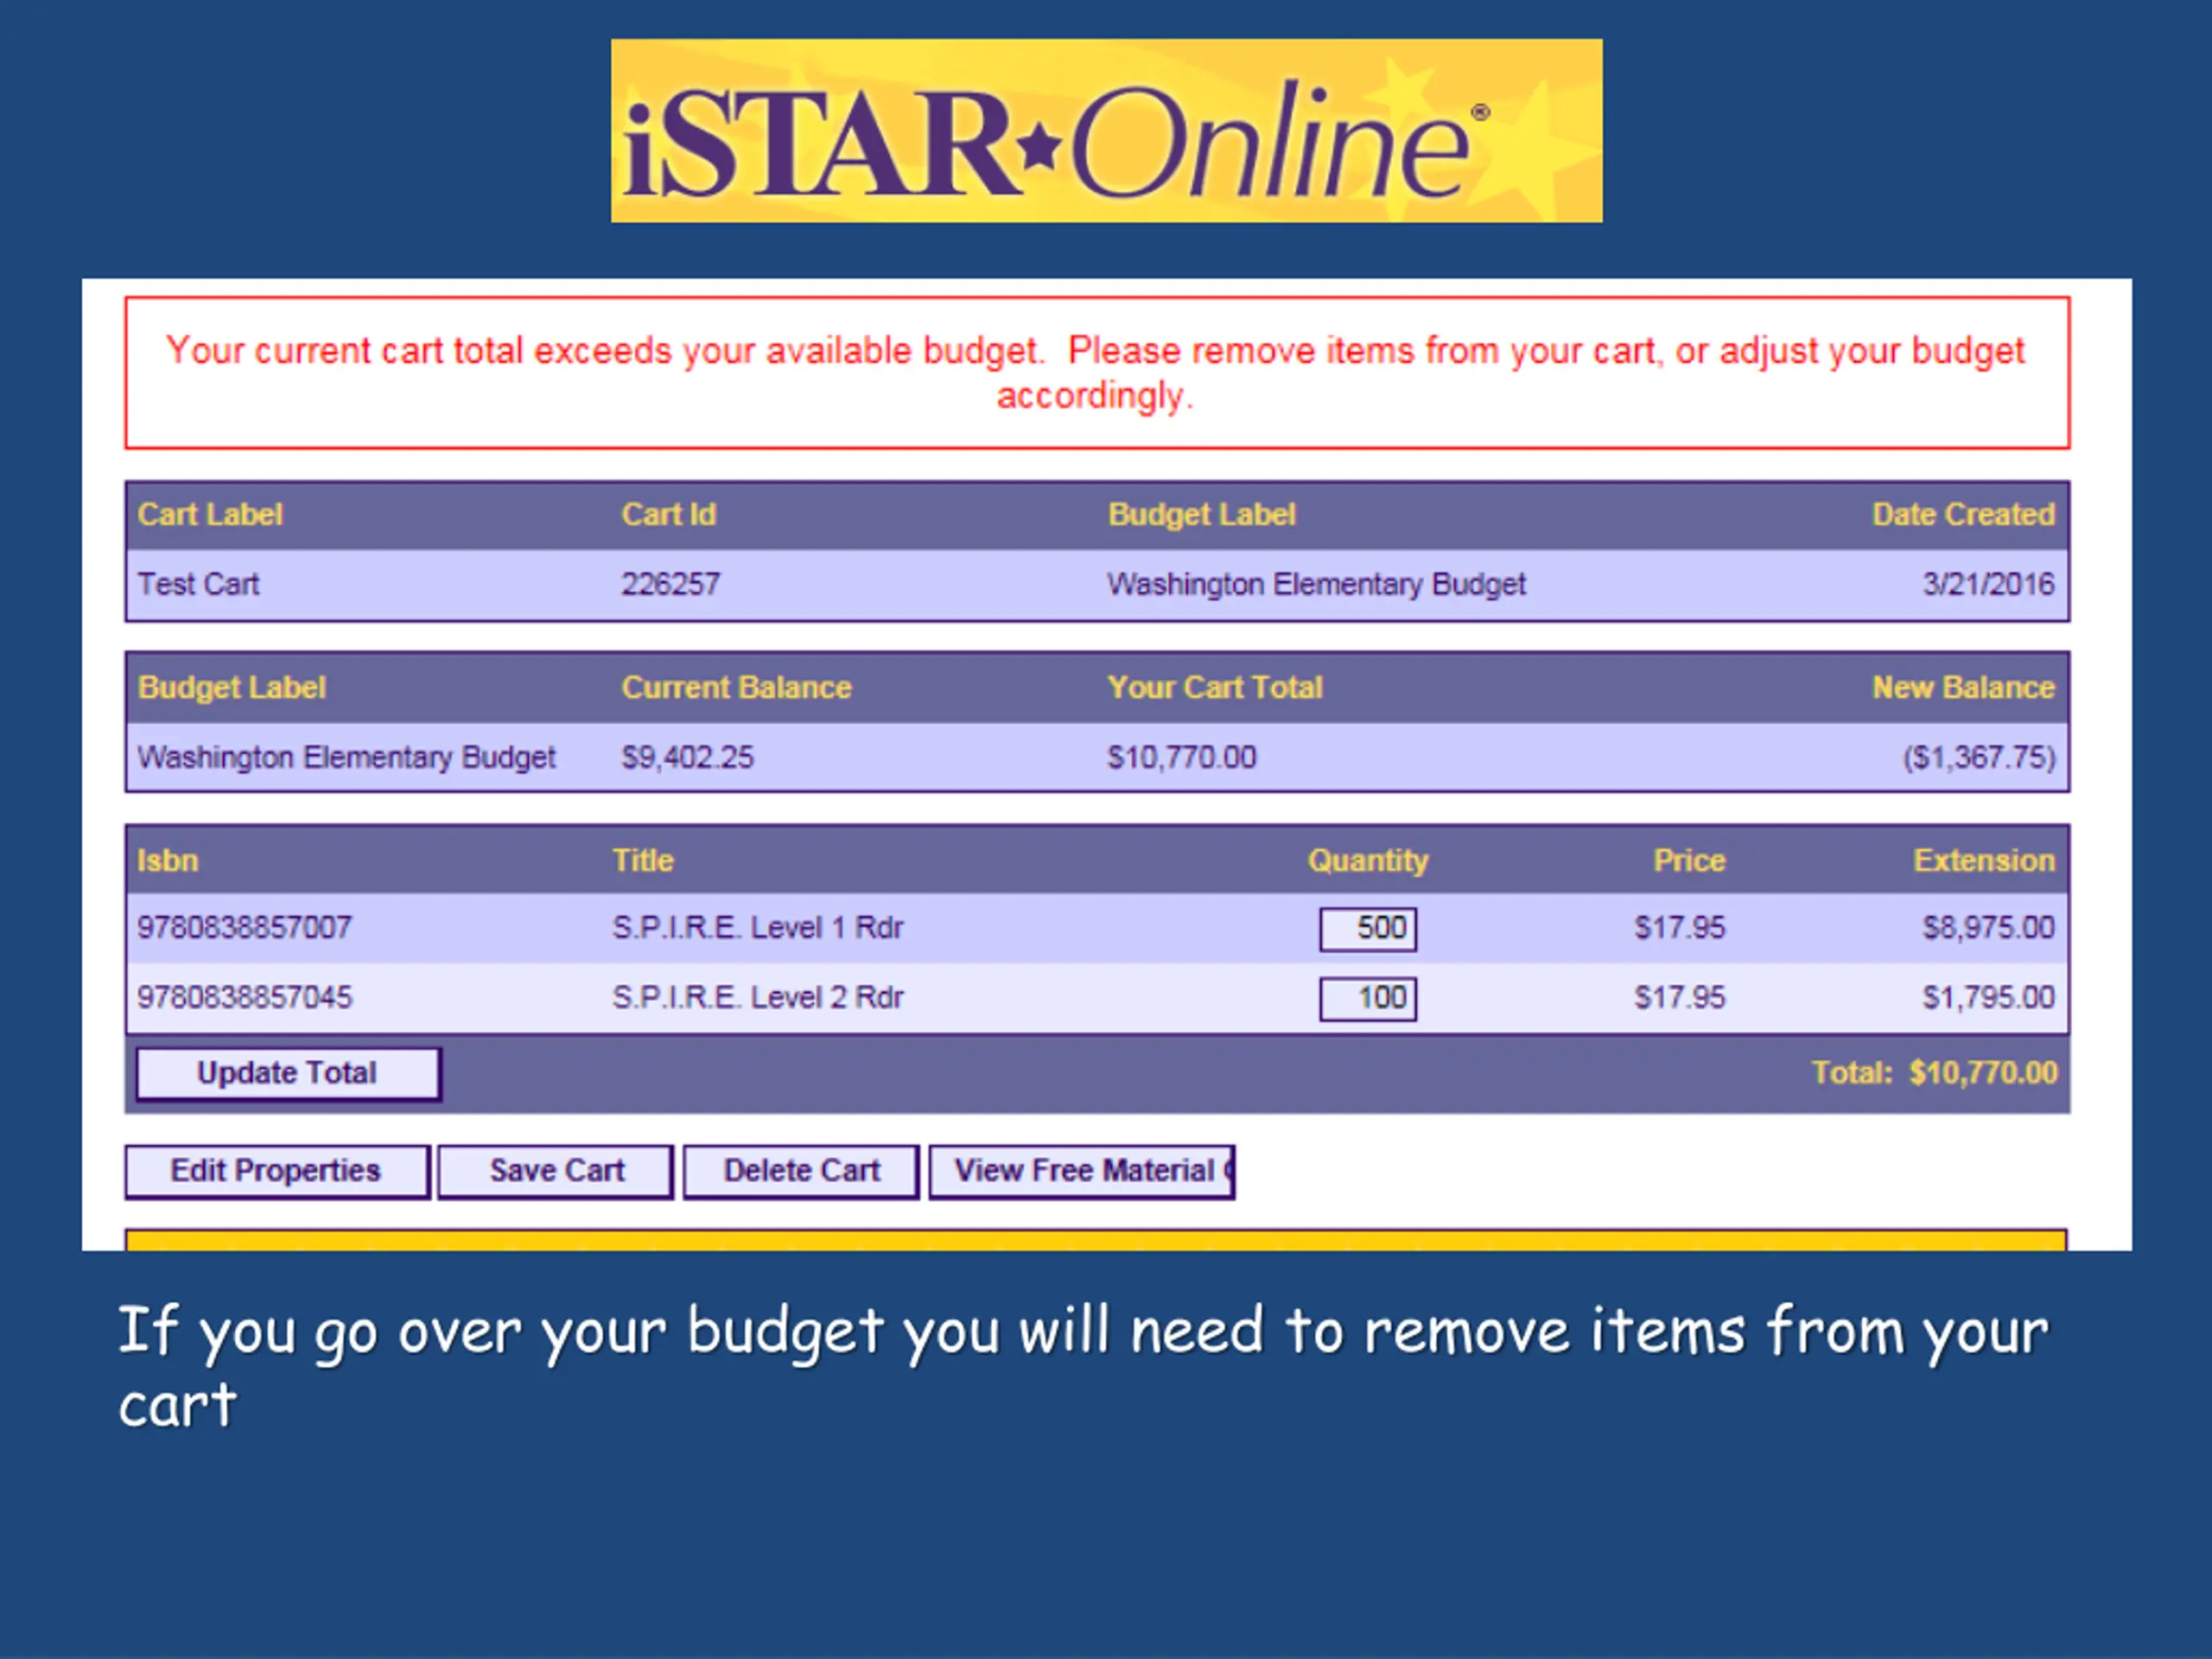
Task: Click the Cart Id column header
Action: click(x=668, y=515)
